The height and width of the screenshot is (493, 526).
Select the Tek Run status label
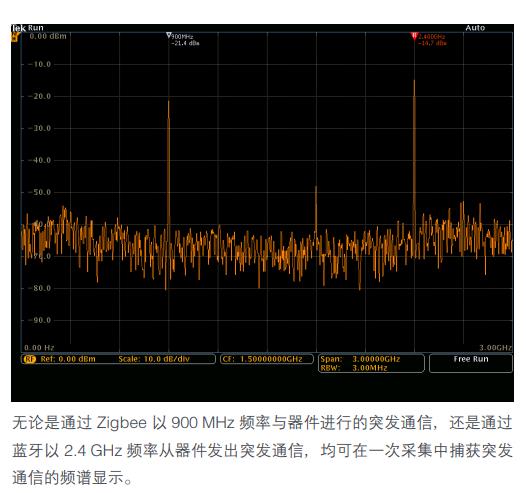pyautogui.click(x=28, y=28)
